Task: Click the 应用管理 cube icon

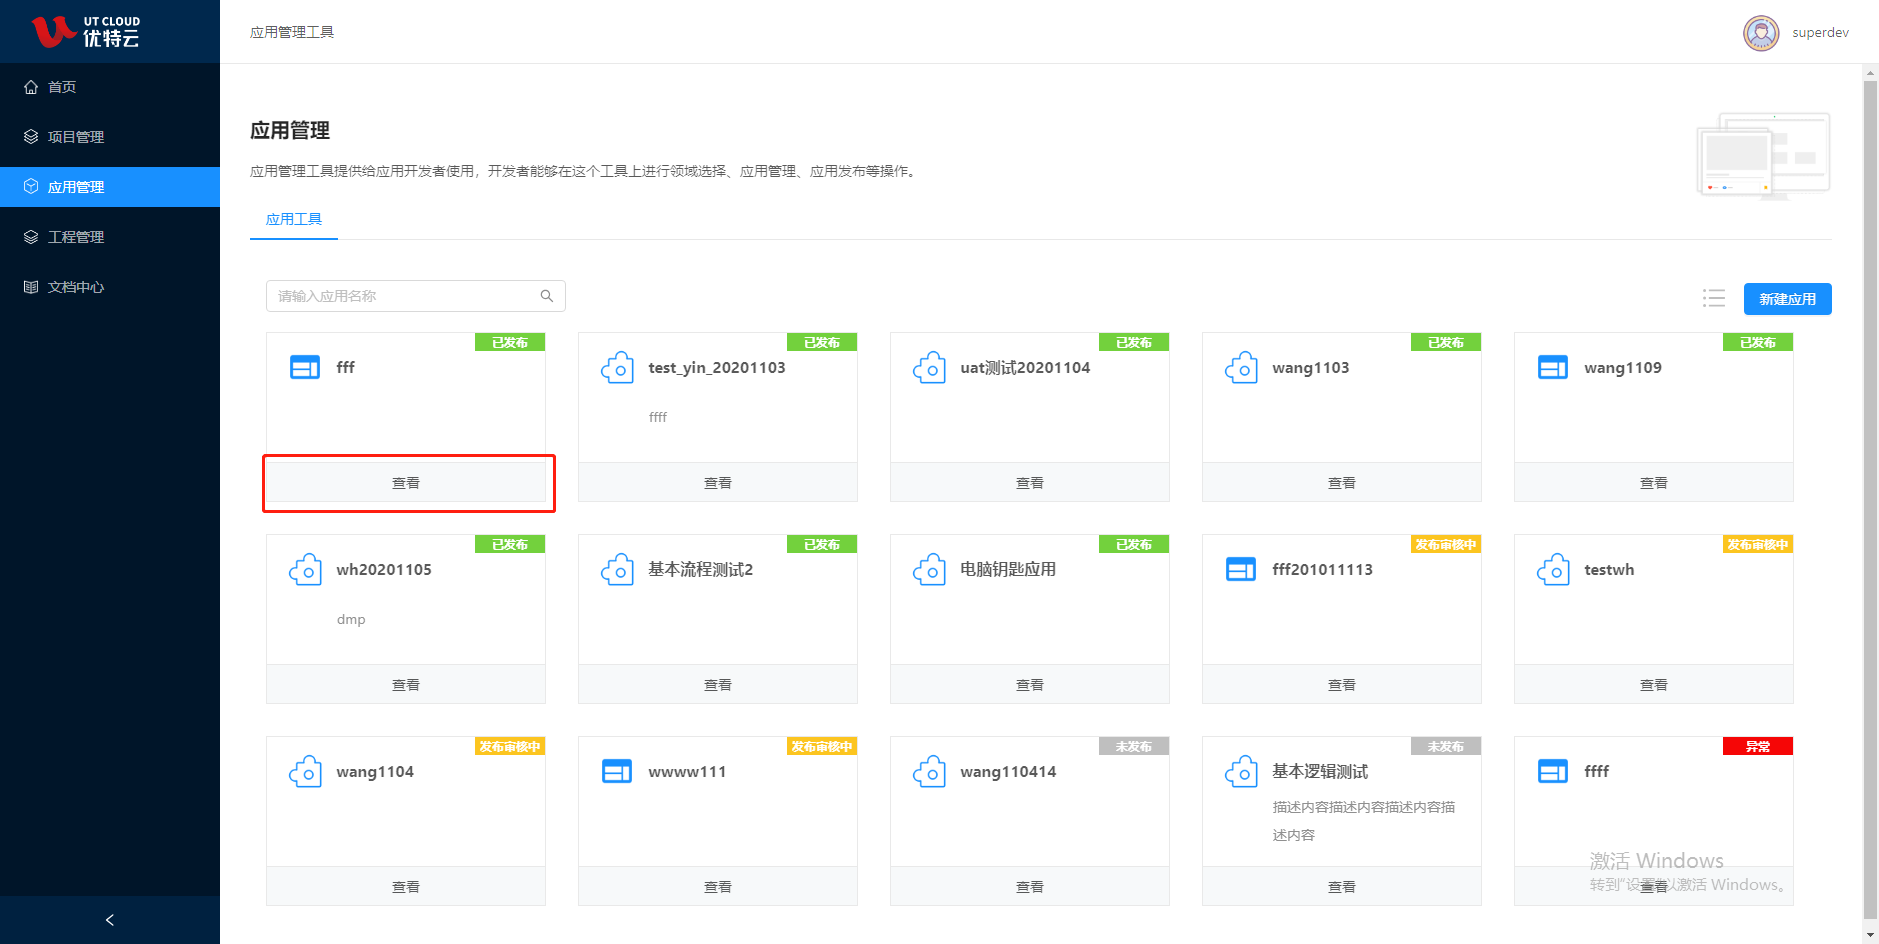Action: [x=31, y=187]
